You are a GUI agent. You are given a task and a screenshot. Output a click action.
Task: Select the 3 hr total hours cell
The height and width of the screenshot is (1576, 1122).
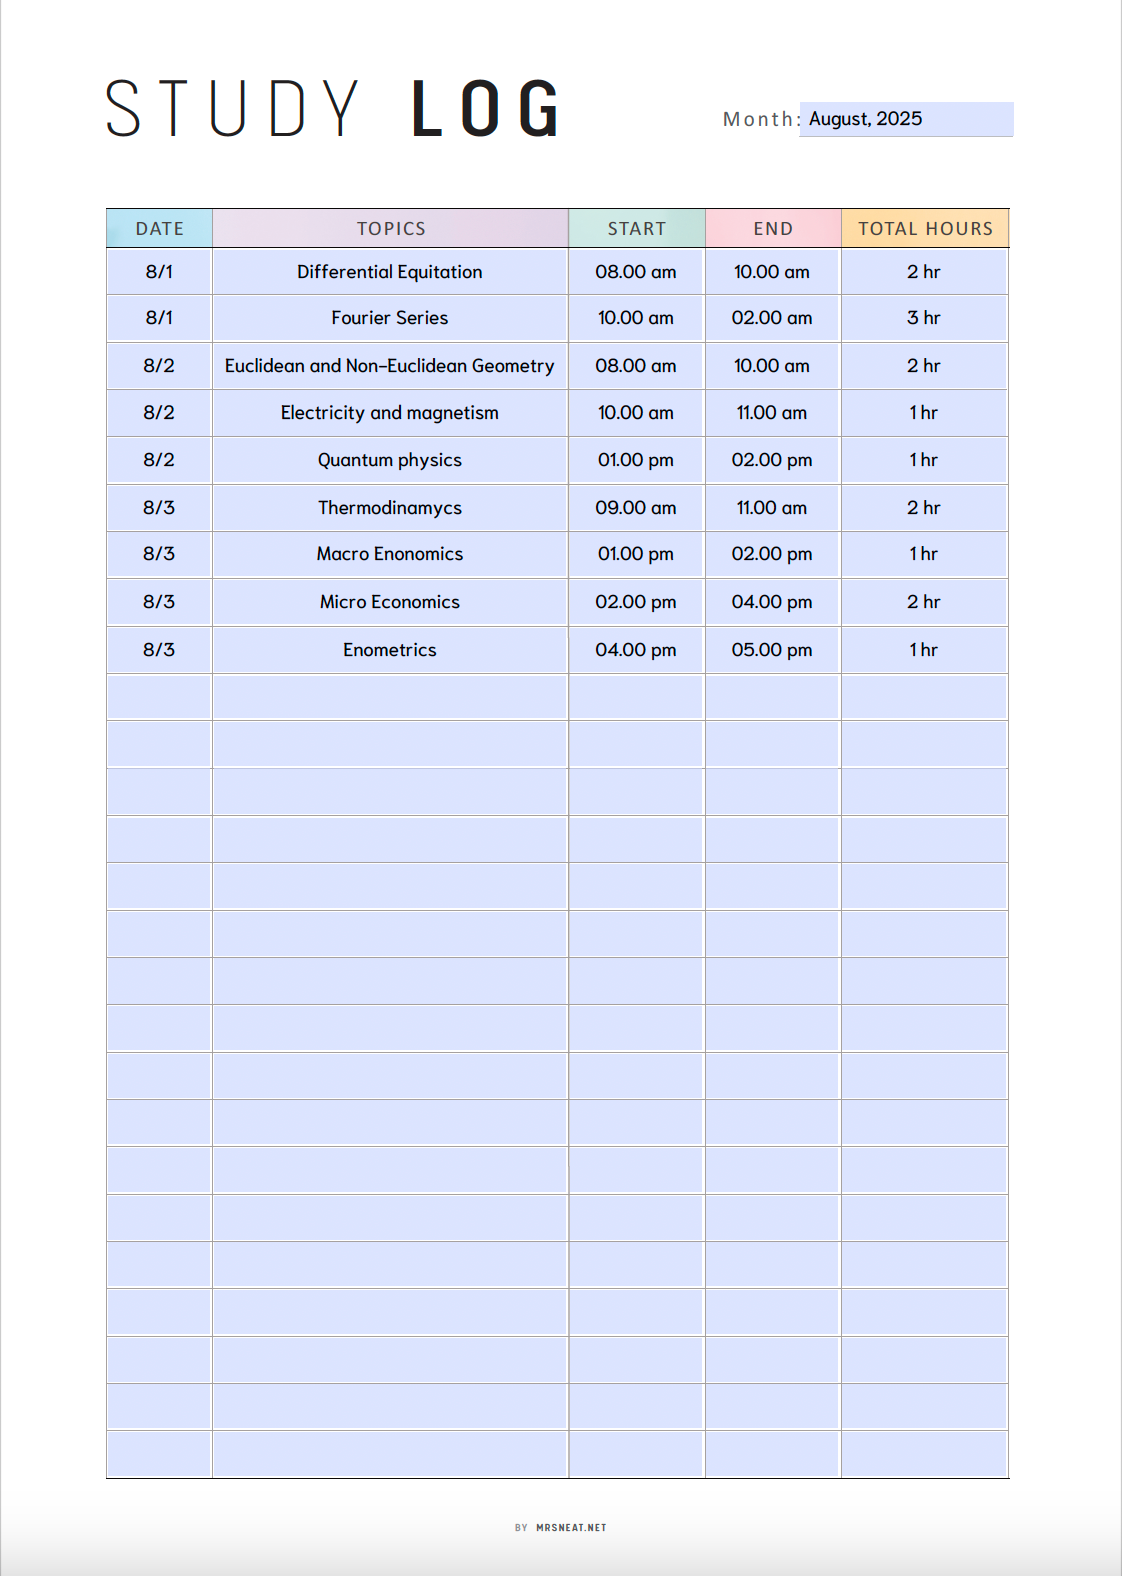[x=923, y=318]
